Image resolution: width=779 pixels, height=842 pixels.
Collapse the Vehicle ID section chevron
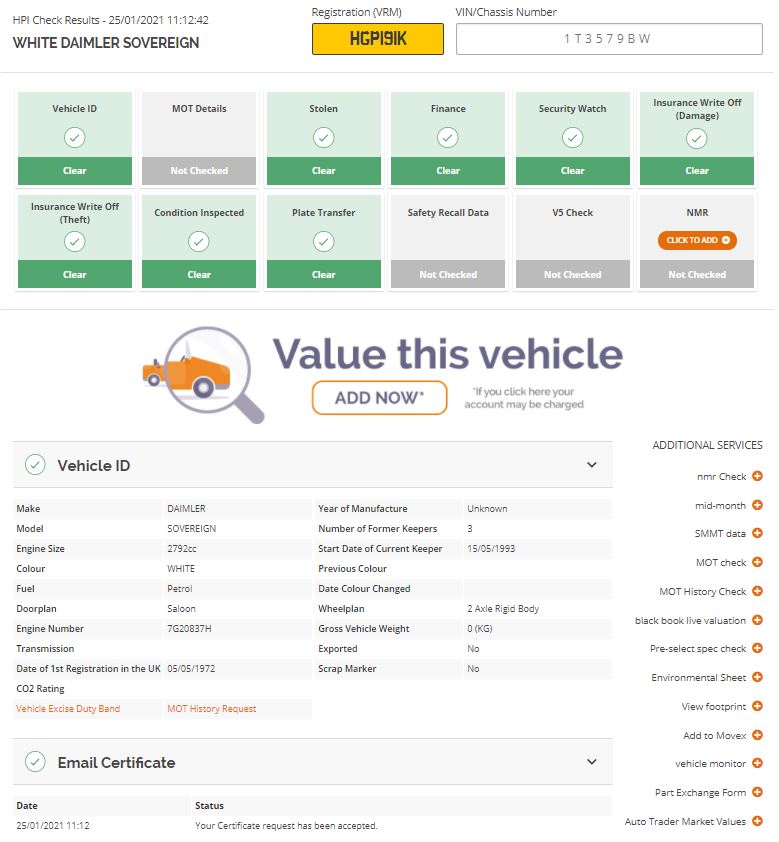[x=592, y=464]
